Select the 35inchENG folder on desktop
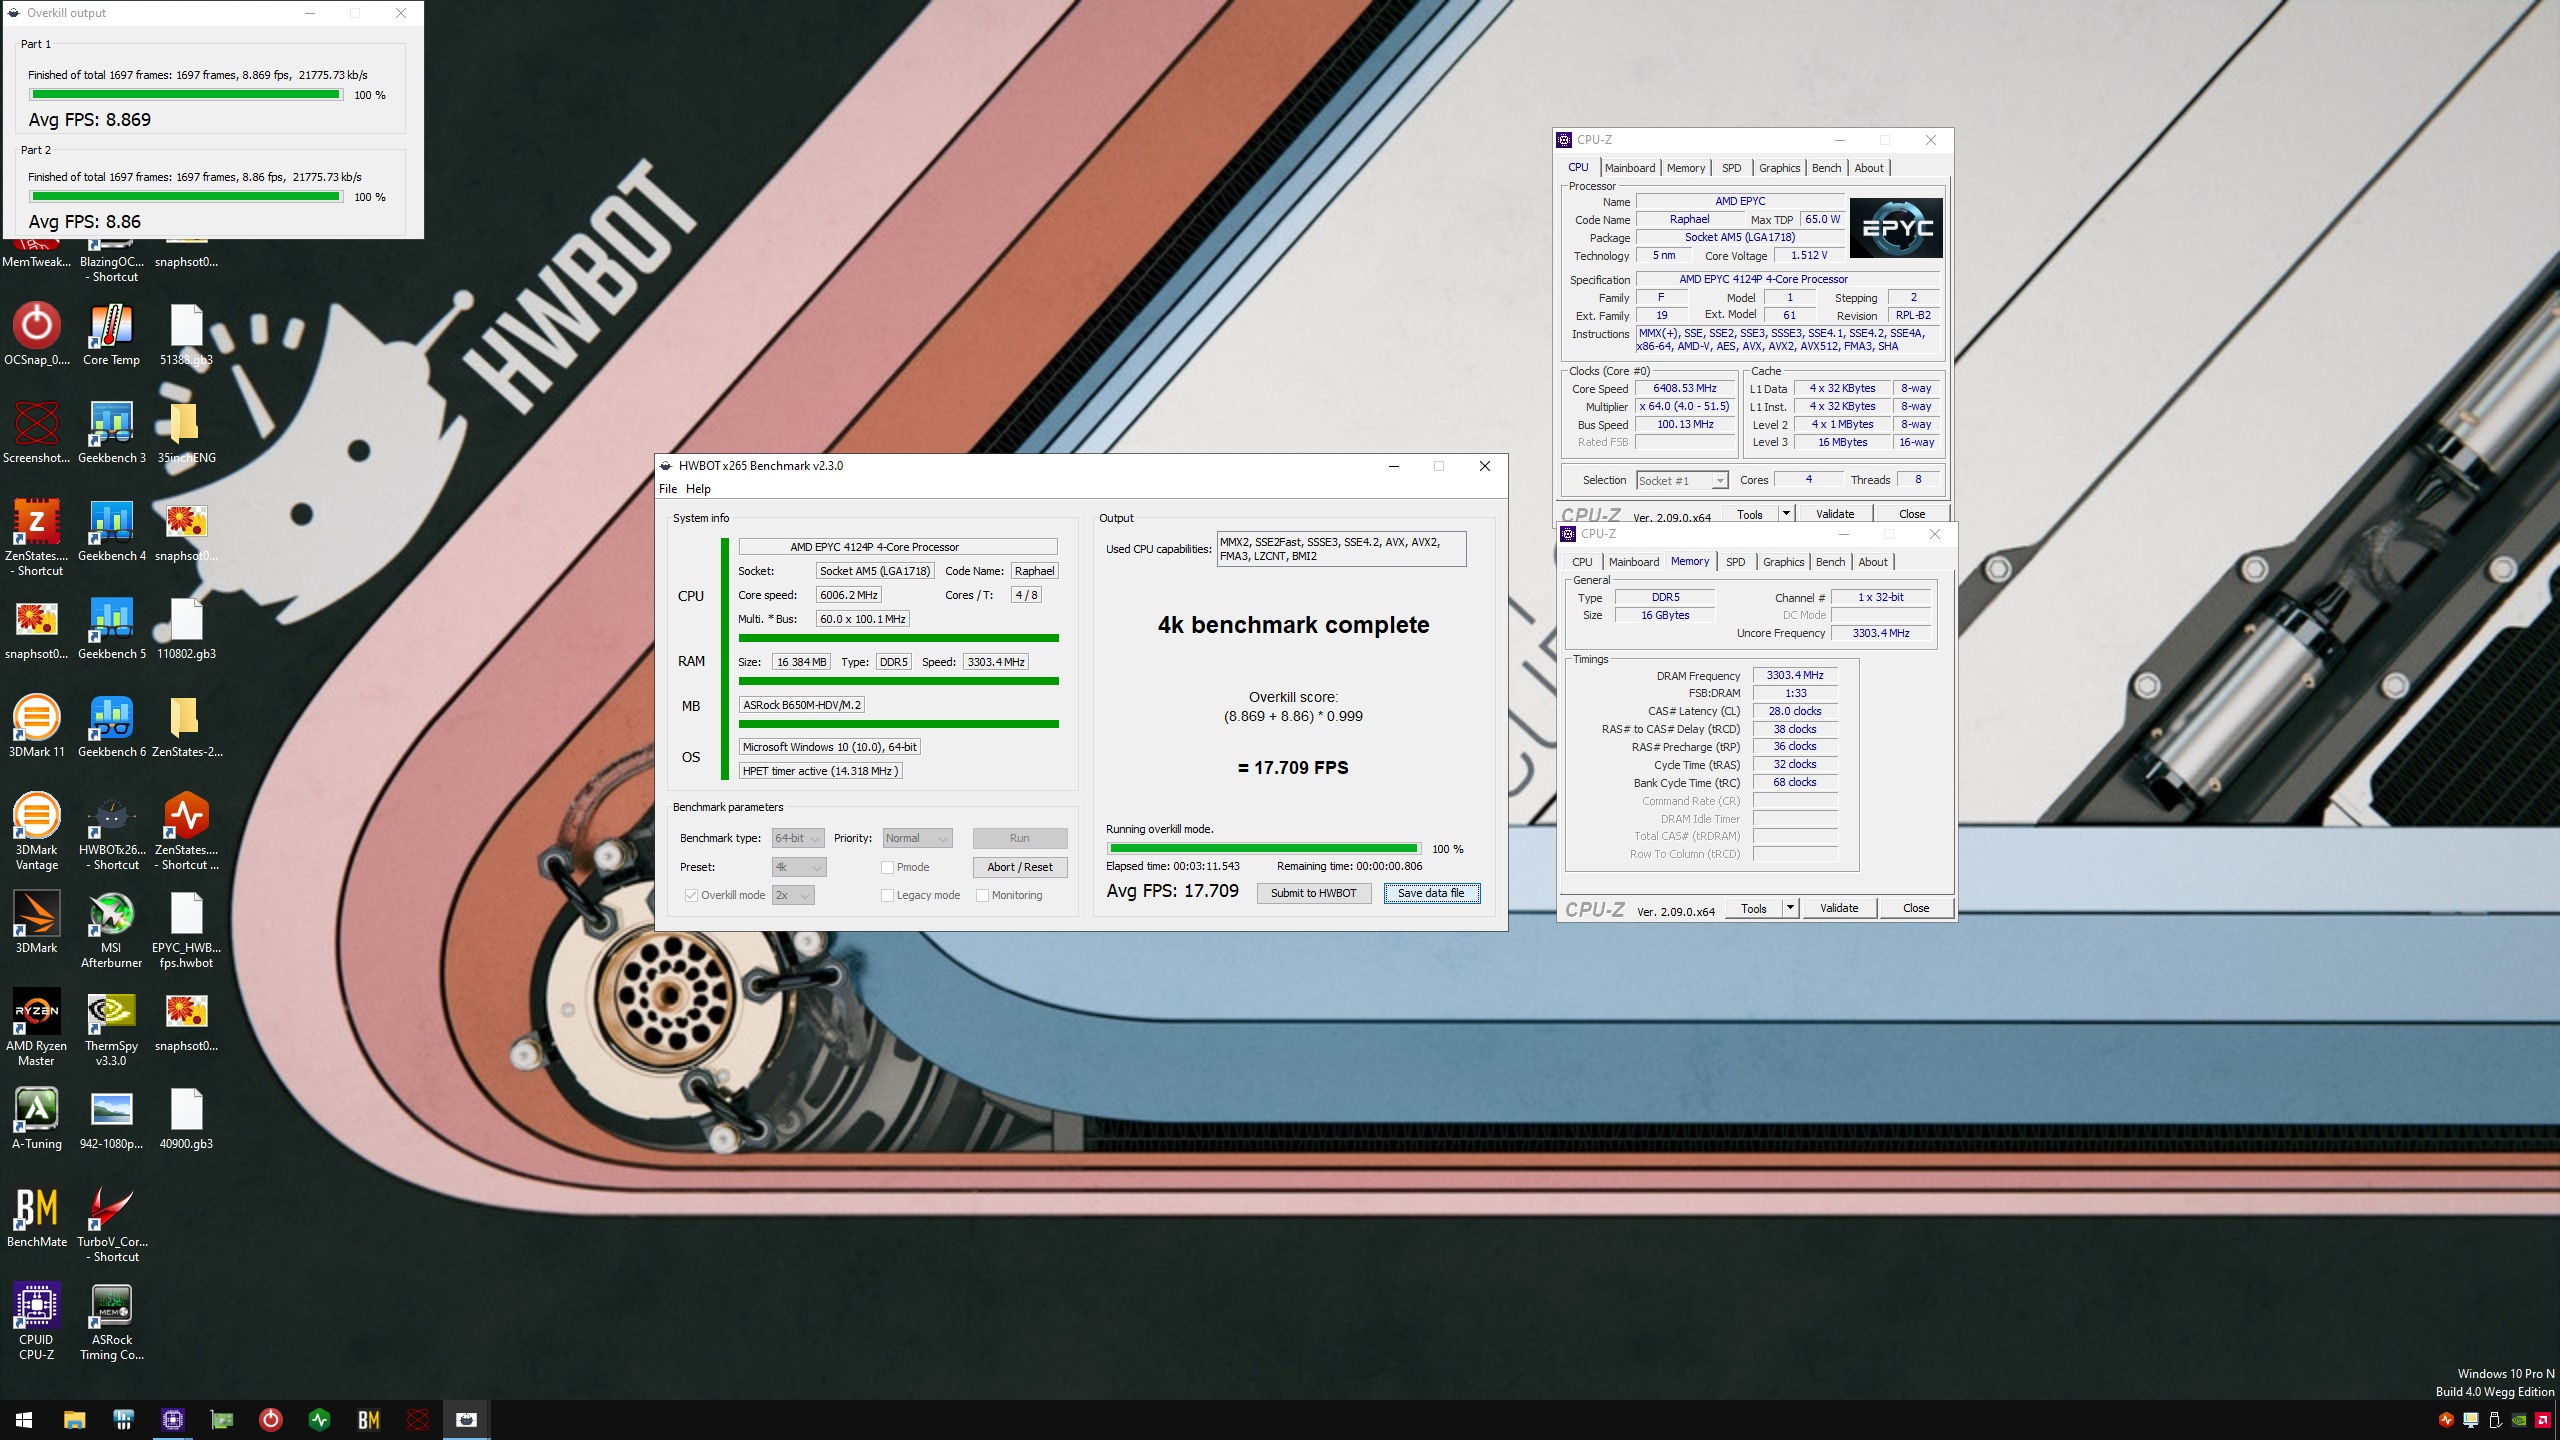The height and width of the screenshot is (1440, 2560). tap(186, 434)
